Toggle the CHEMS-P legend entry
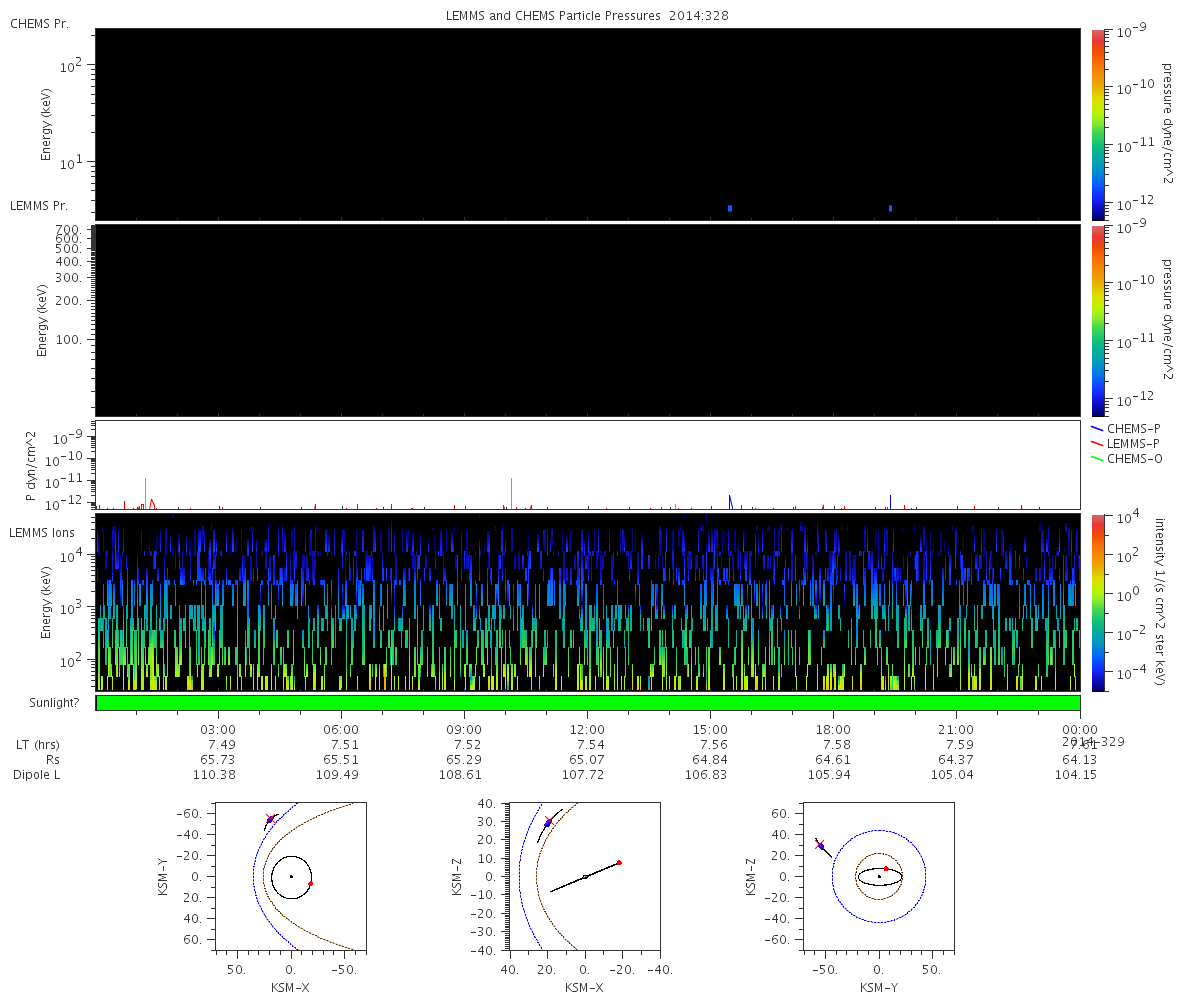The image size is (1200, 1000). point(1125,428)
